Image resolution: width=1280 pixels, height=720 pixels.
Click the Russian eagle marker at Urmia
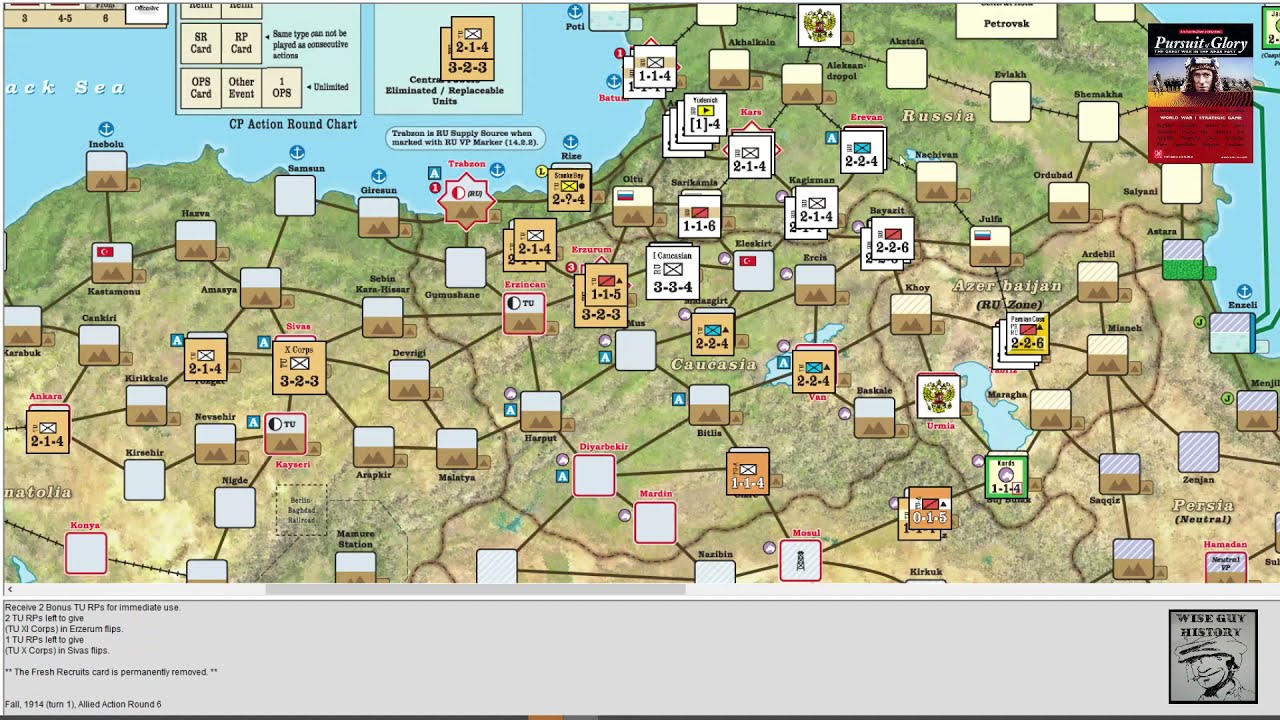pyautogui.click(x=938, y=395)
